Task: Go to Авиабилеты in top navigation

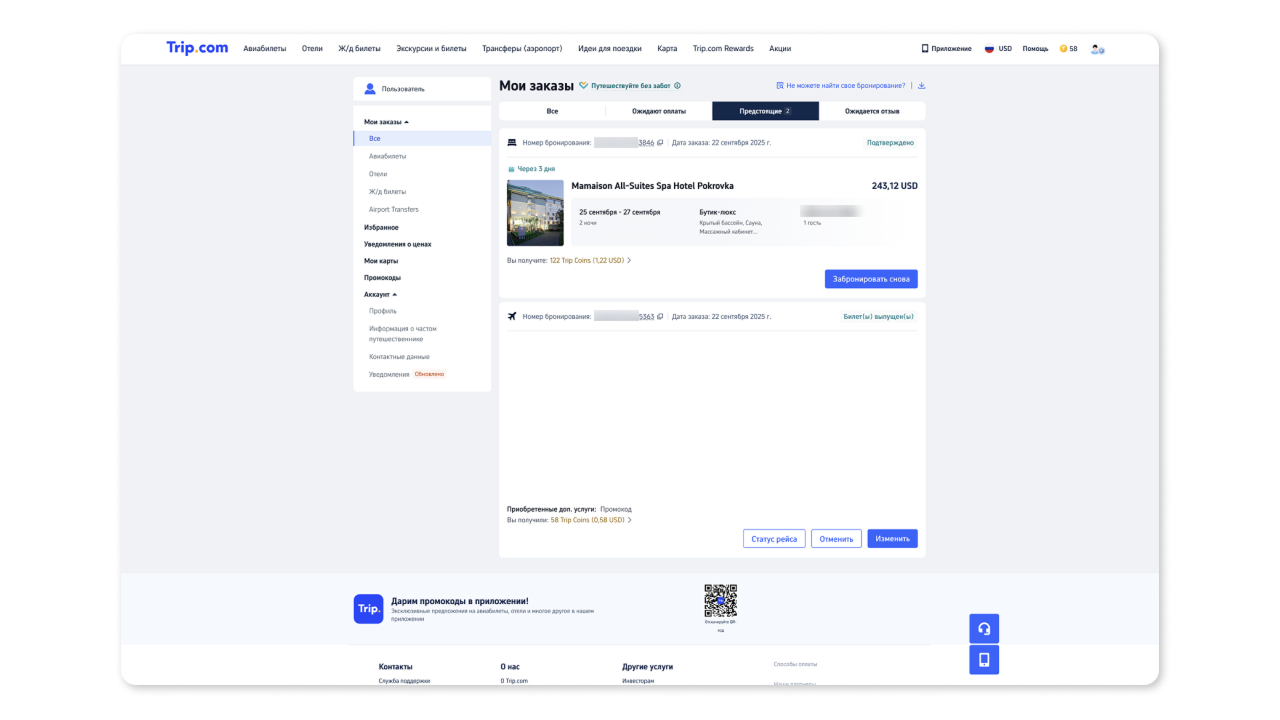Action: [265, 48]
